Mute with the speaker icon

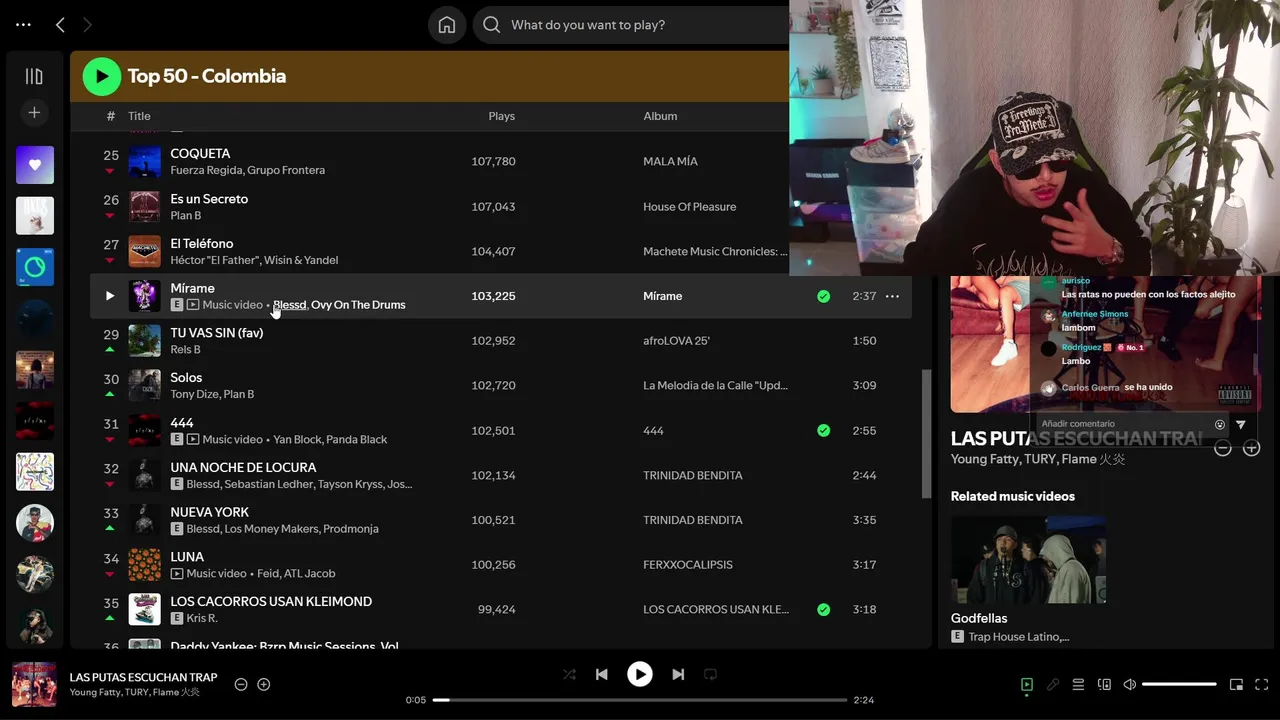(1129, 685)
